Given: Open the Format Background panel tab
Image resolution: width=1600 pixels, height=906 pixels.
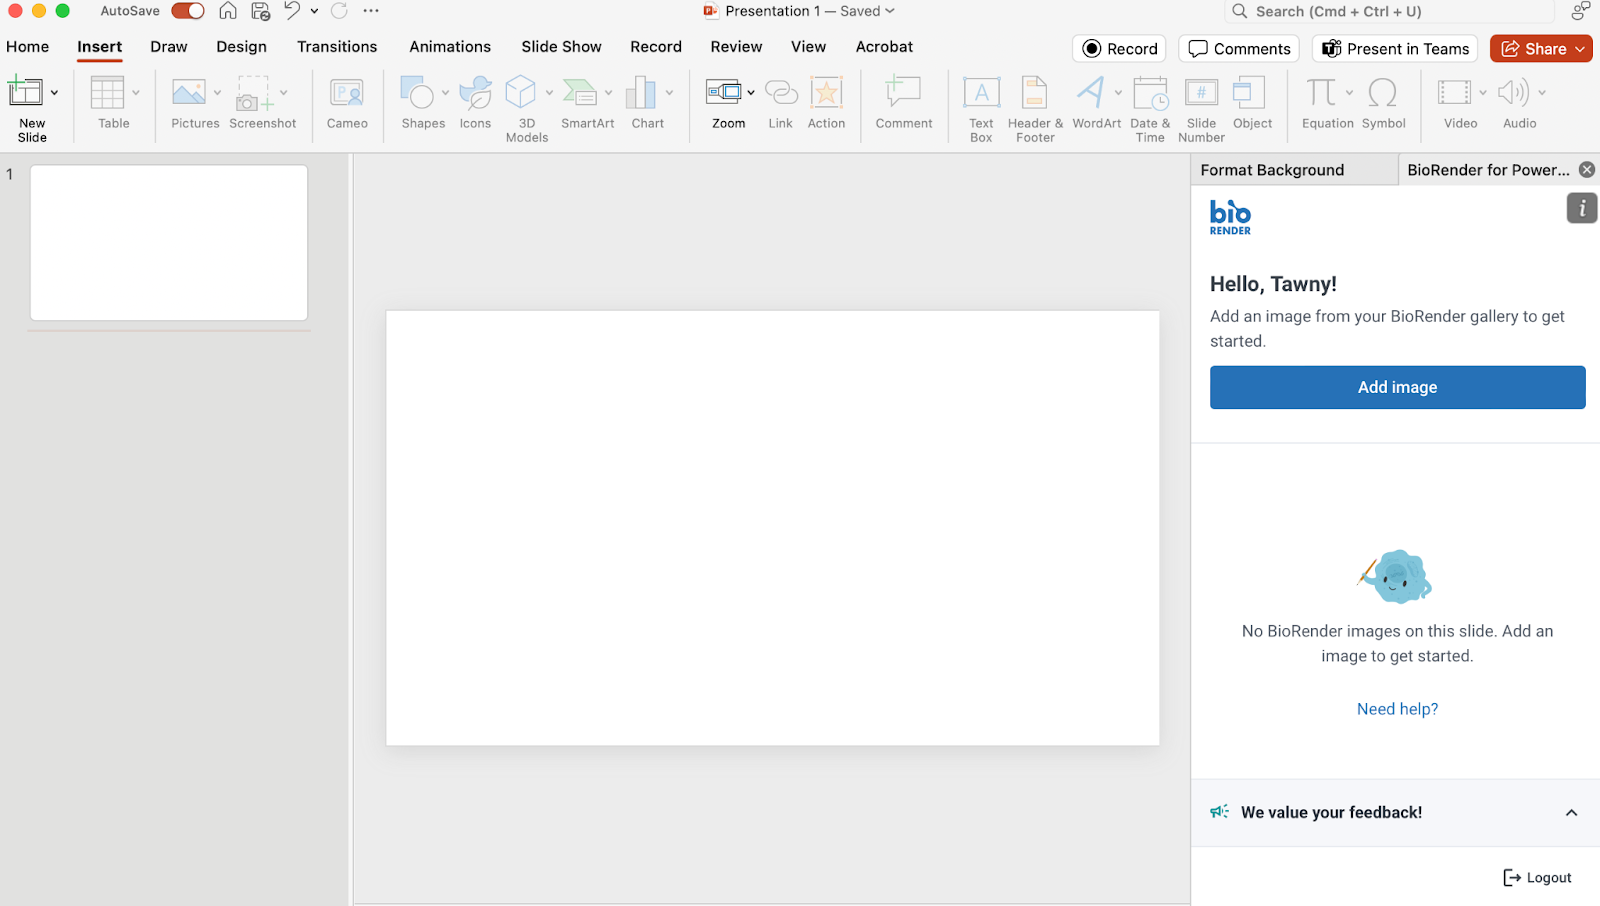Looking at the screenshot, I should (1271, 169).
